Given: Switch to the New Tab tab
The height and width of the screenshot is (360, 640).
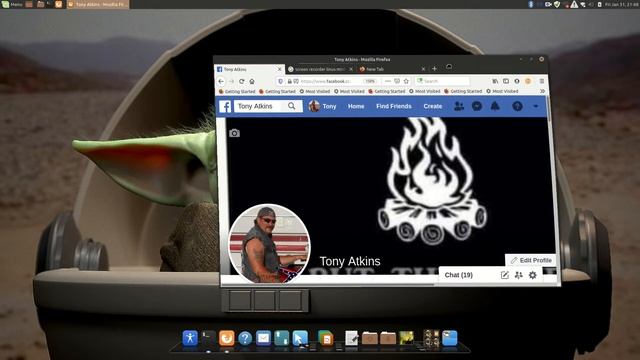Looking at the screenshot, I should pyautogui.click(x=392, y=69).
